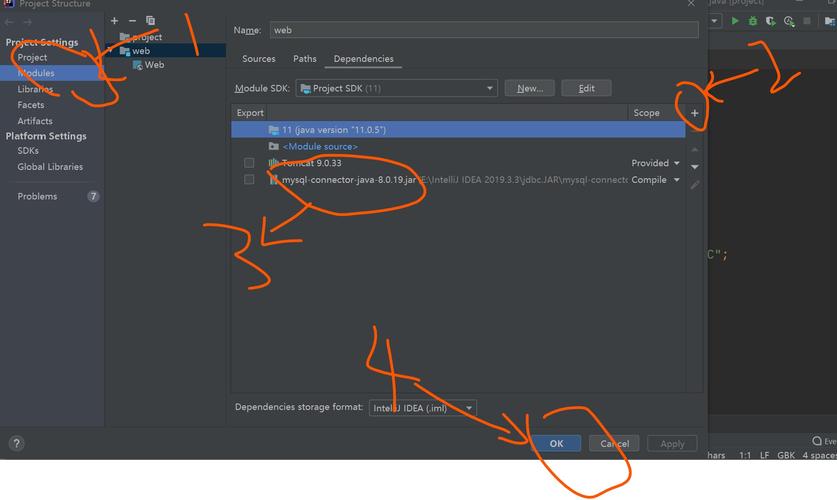
Task: Toggle export checkbox for mysql-connector-java-8.0.19.jar
Action: point(249,179)
